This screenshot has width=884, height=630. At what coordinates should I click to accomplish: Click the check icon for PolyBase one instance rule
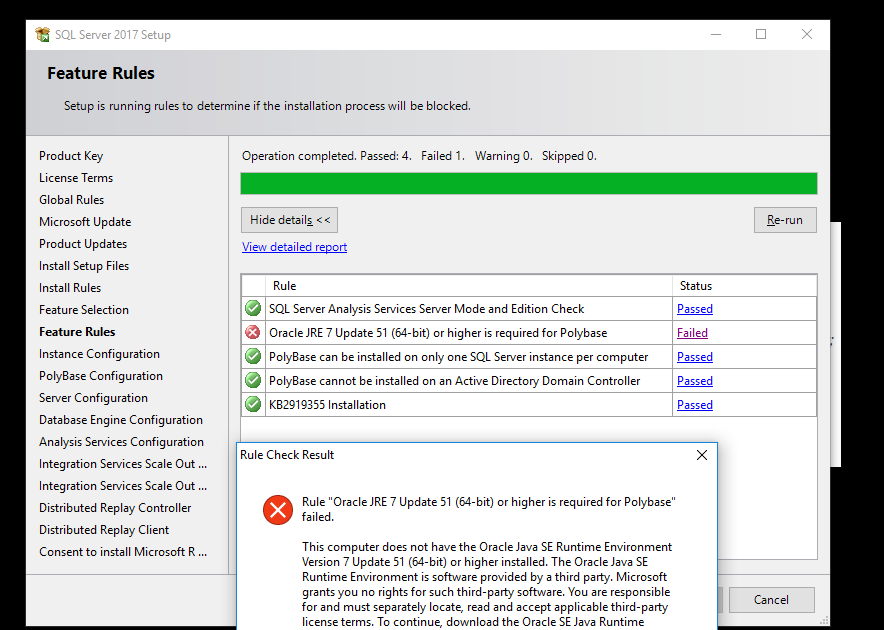(253, 356)
